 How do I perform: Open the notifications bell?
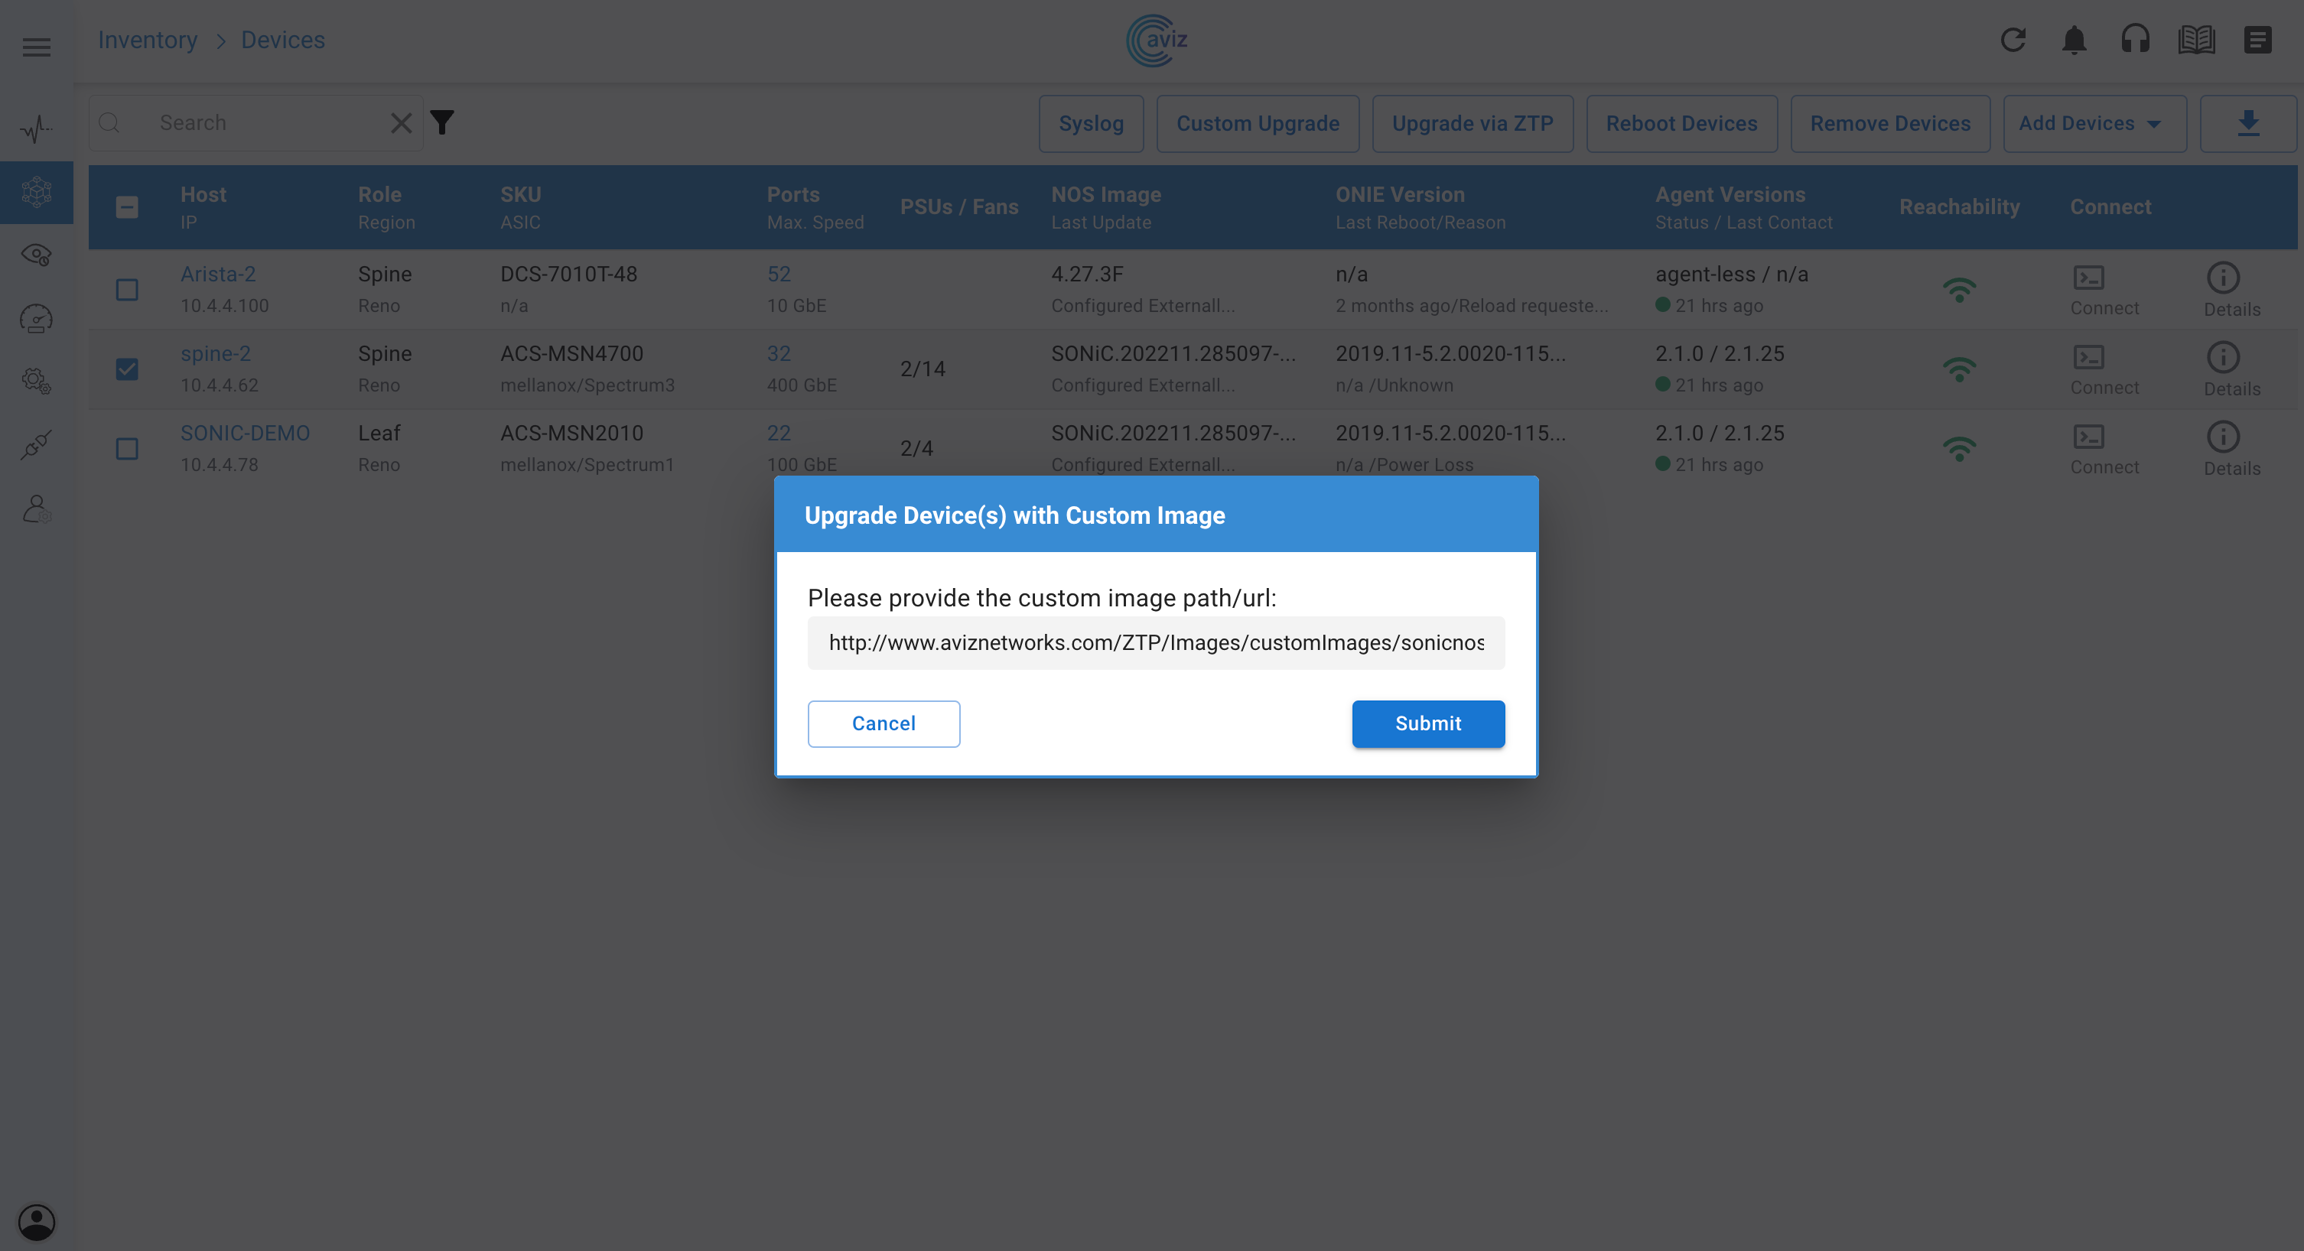(2074, 40)
